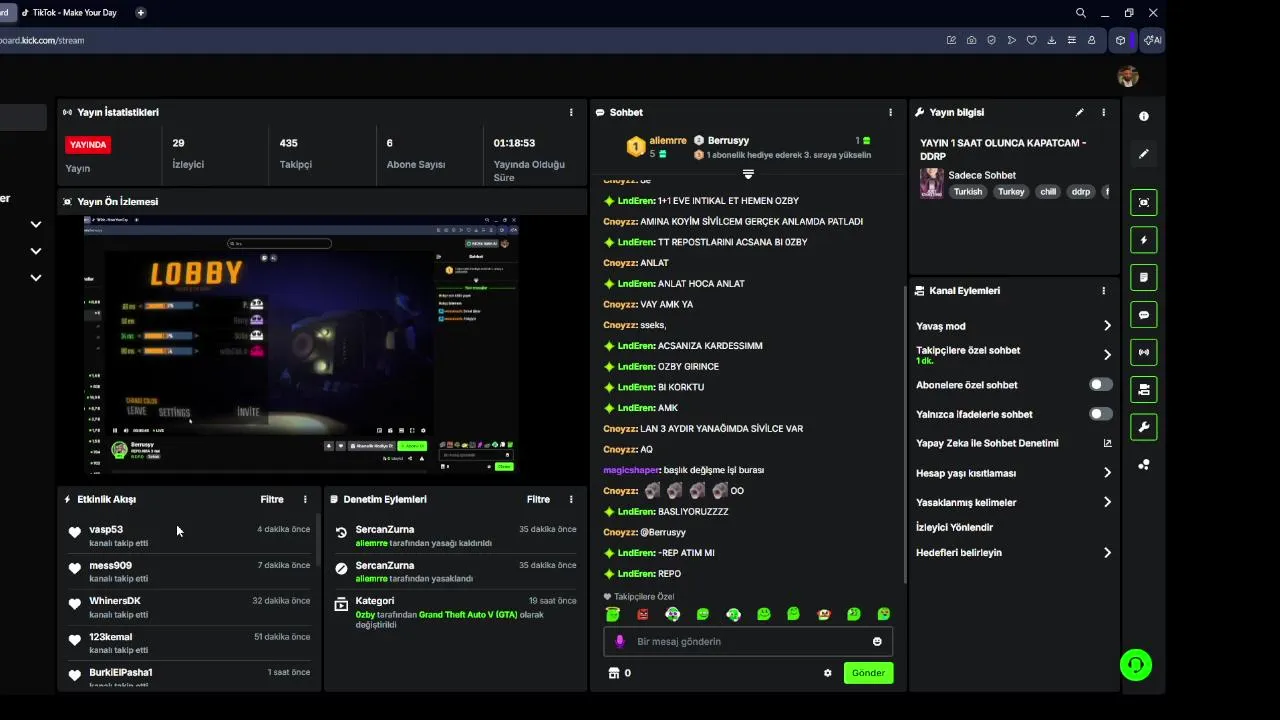Open Sohbet panel options menu
1280x720 pixels.
pyautogui.click(x=891, y=112)
